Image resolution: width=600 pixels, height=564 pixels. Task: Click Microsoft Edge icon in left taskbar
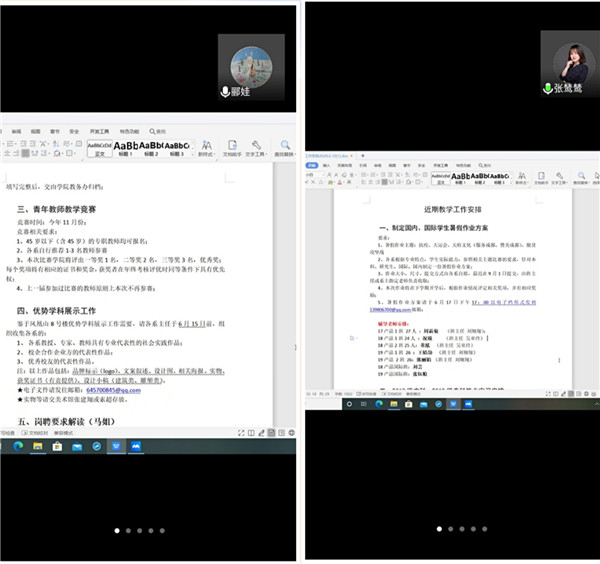[18, 446]
